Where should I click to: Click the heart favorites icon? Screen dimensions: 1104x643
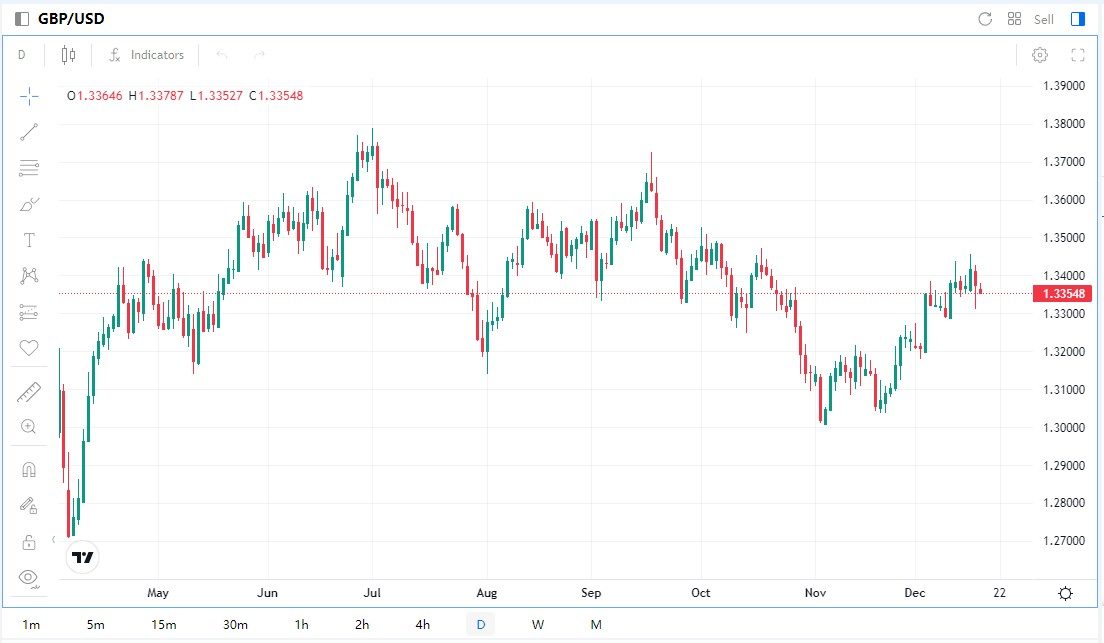click(x=29, y=348)
